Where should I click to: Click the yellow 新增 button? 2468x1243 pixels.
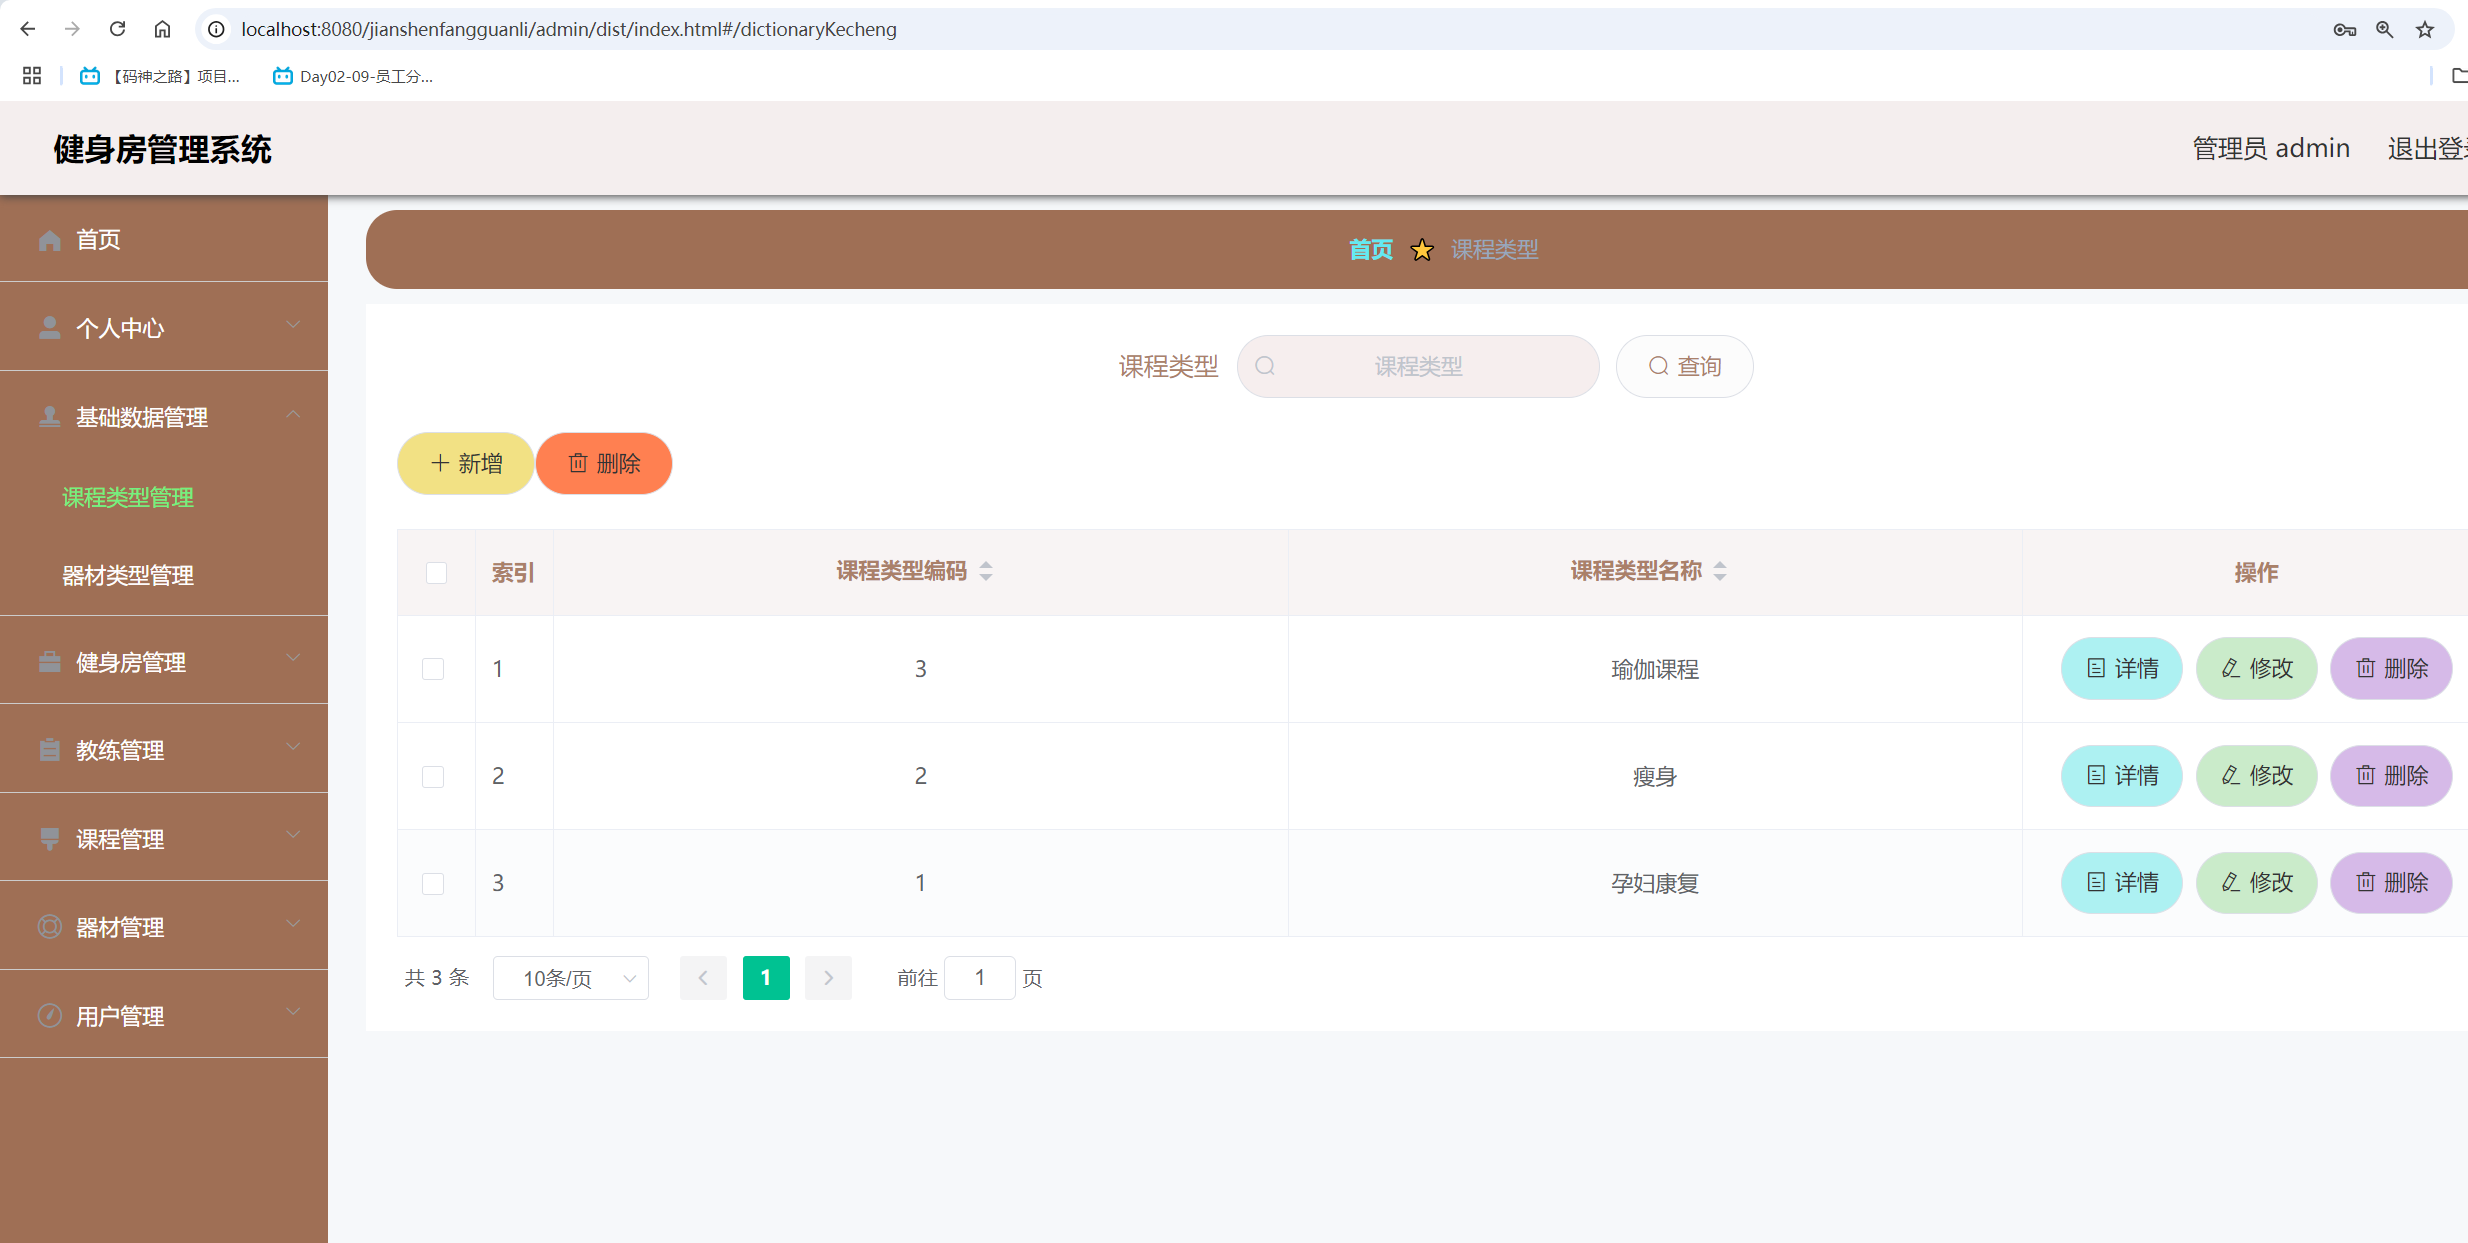coord(466,463)
